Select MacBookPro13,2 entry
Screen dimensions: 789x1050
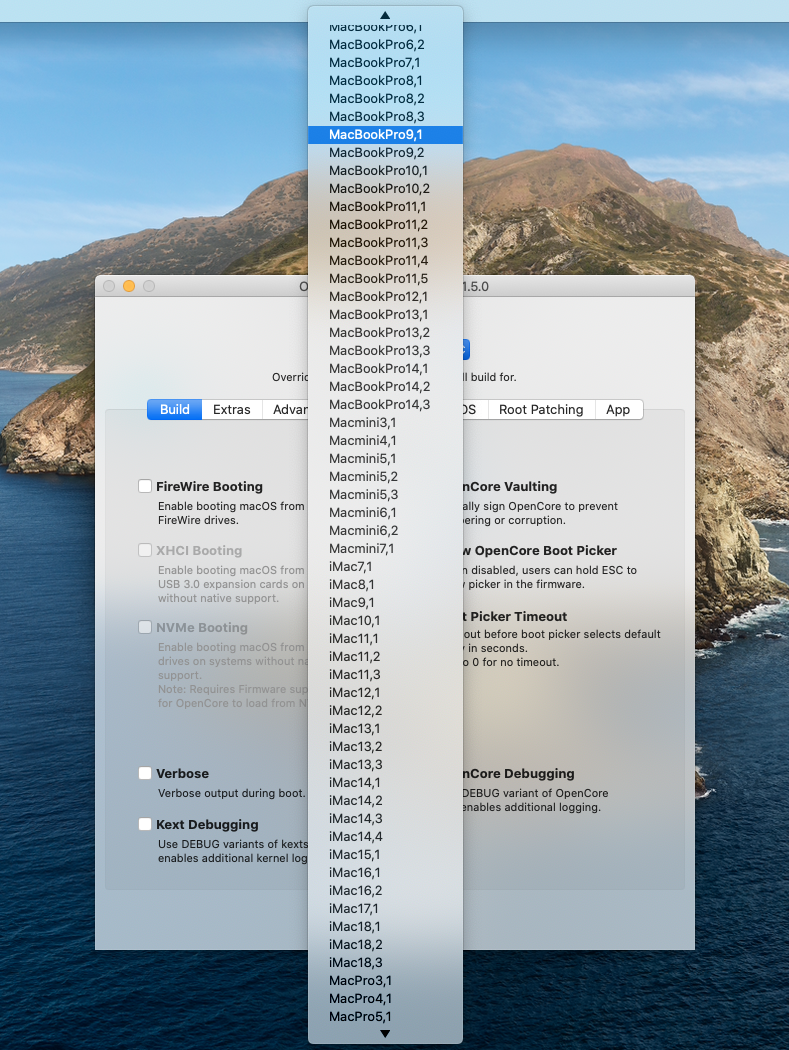(385, 333)
